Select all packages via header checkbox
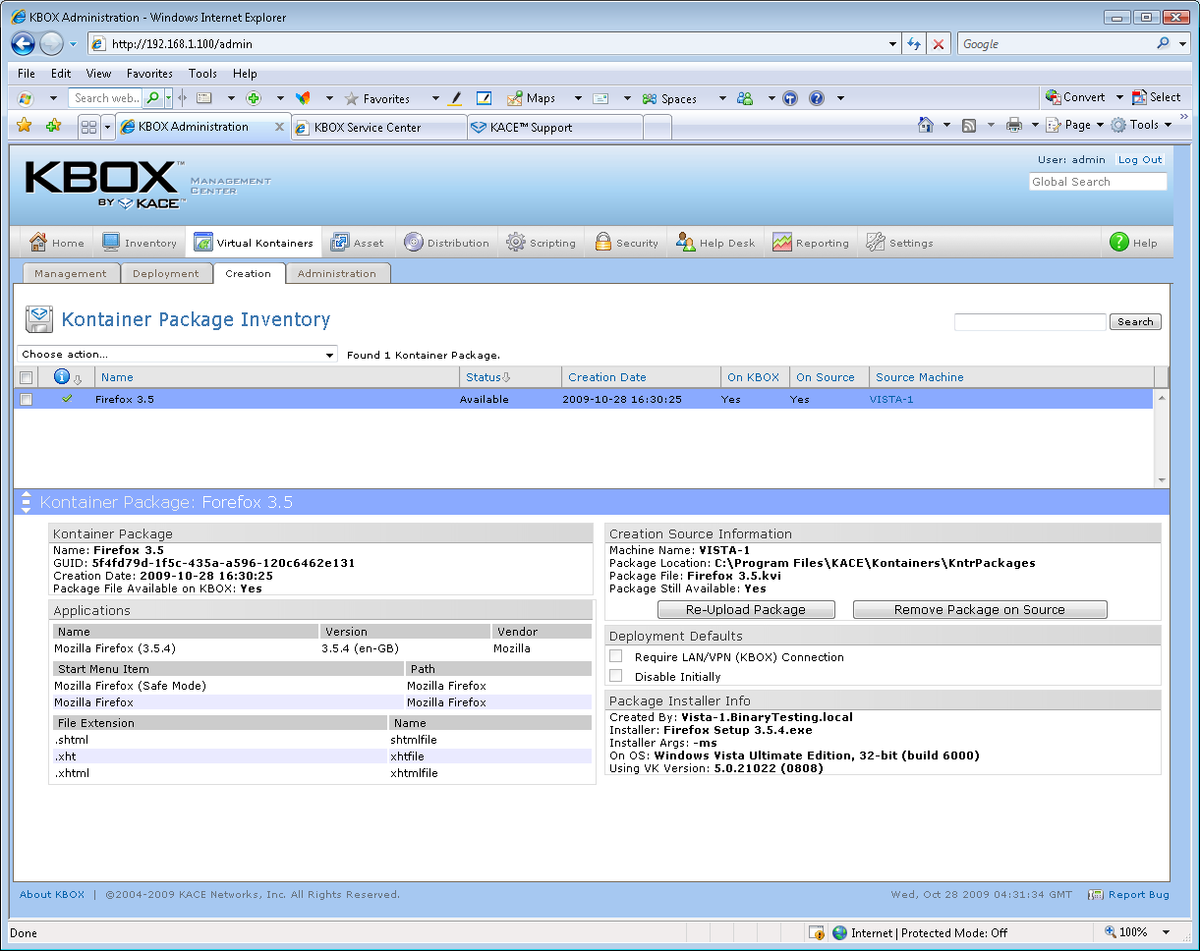1200x951 pixels. tap(27, 377)
